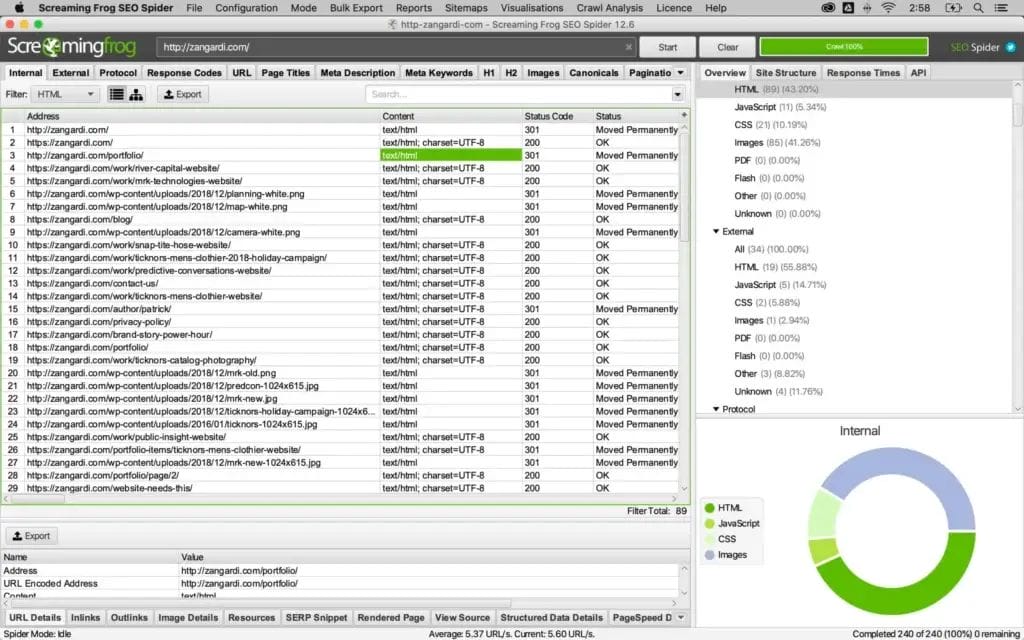This screenshot has width=1024, height=640.
Task: Switch to tree view icon
Action: point(136,94)
